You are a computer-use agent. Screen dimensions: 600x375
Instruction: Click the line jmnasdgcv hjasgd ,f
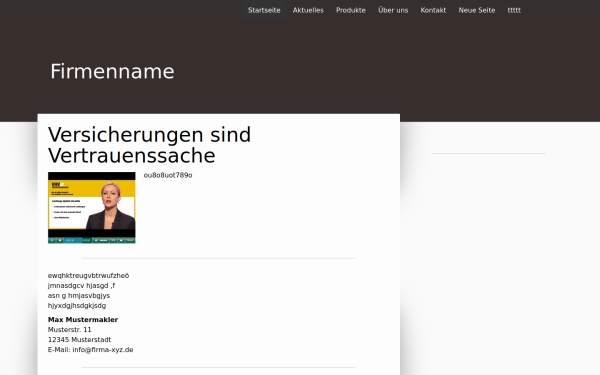click(82, 285)
